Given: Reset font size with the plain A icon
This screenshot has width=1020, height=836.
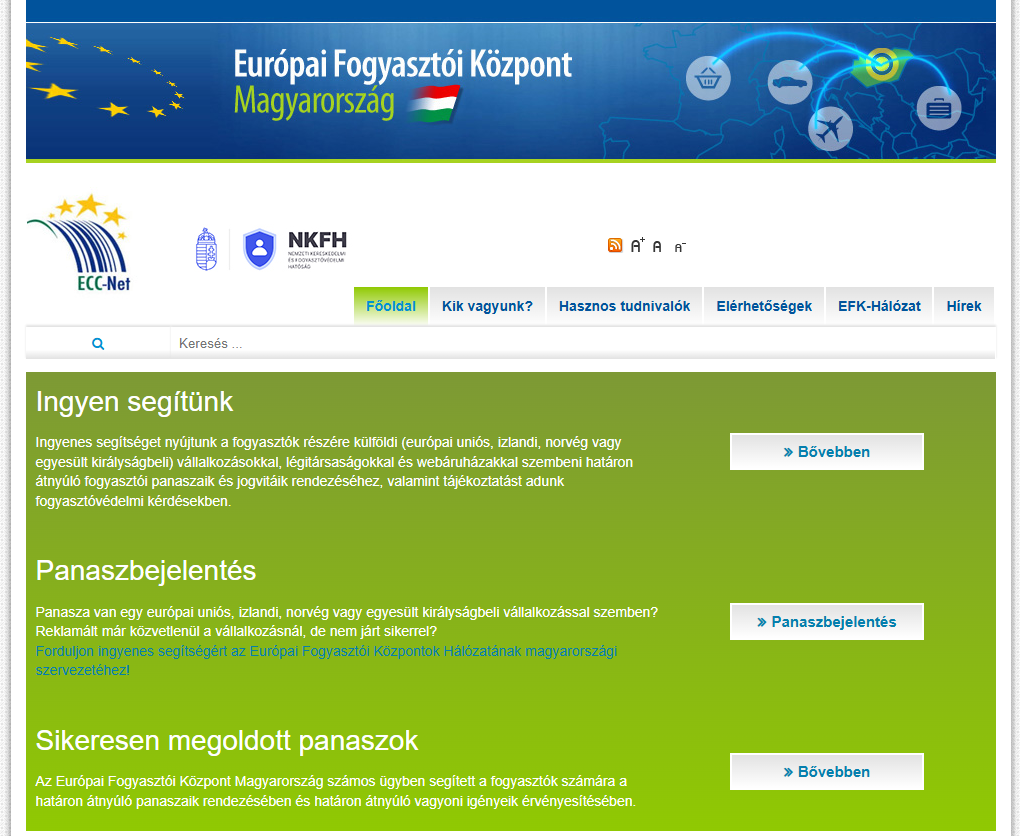Looking at the screenshot, I should point(657,247).
